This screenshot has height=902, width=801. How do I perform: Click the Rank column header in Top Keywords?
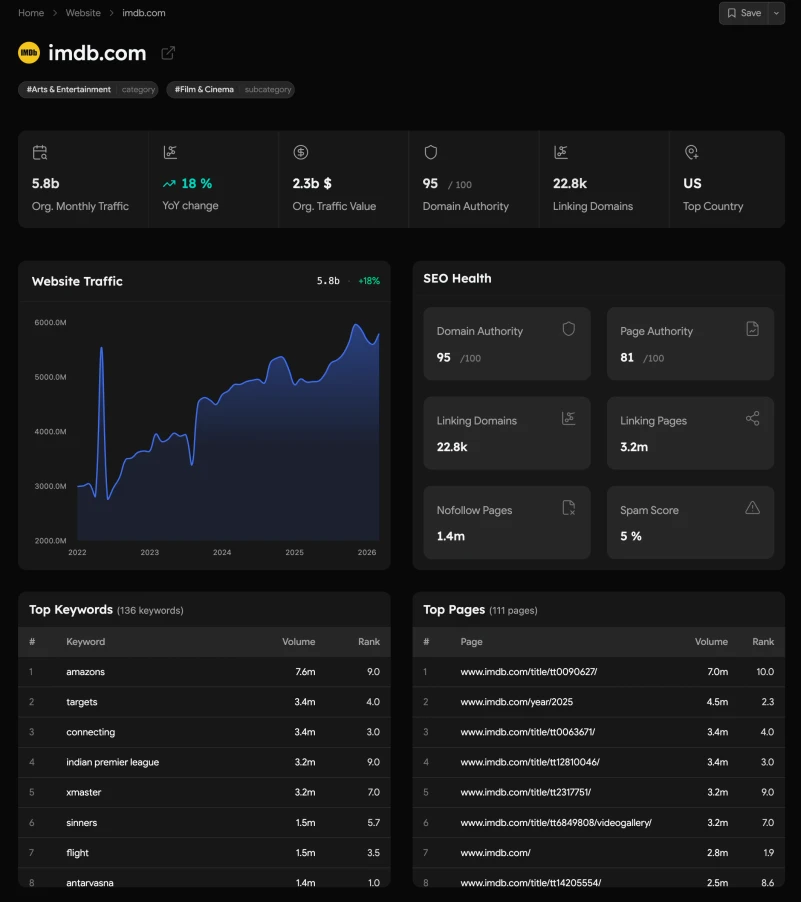369,642
